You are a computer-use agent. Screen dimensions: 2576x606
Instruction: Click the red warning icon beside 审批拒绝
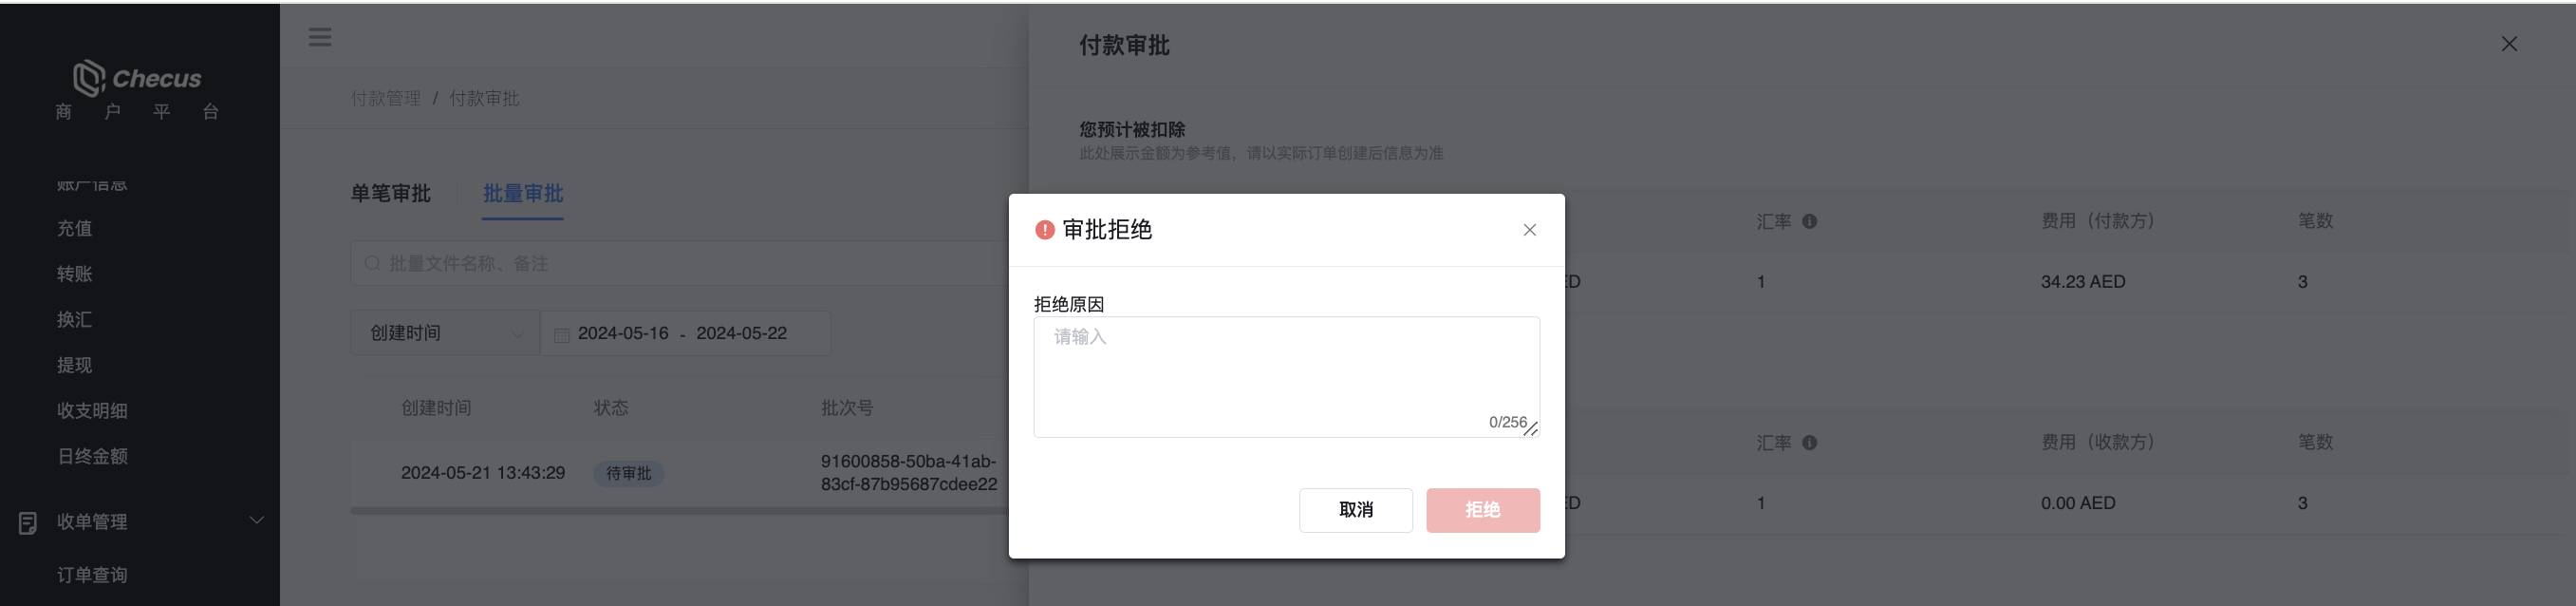click(x=1044, y=230)
